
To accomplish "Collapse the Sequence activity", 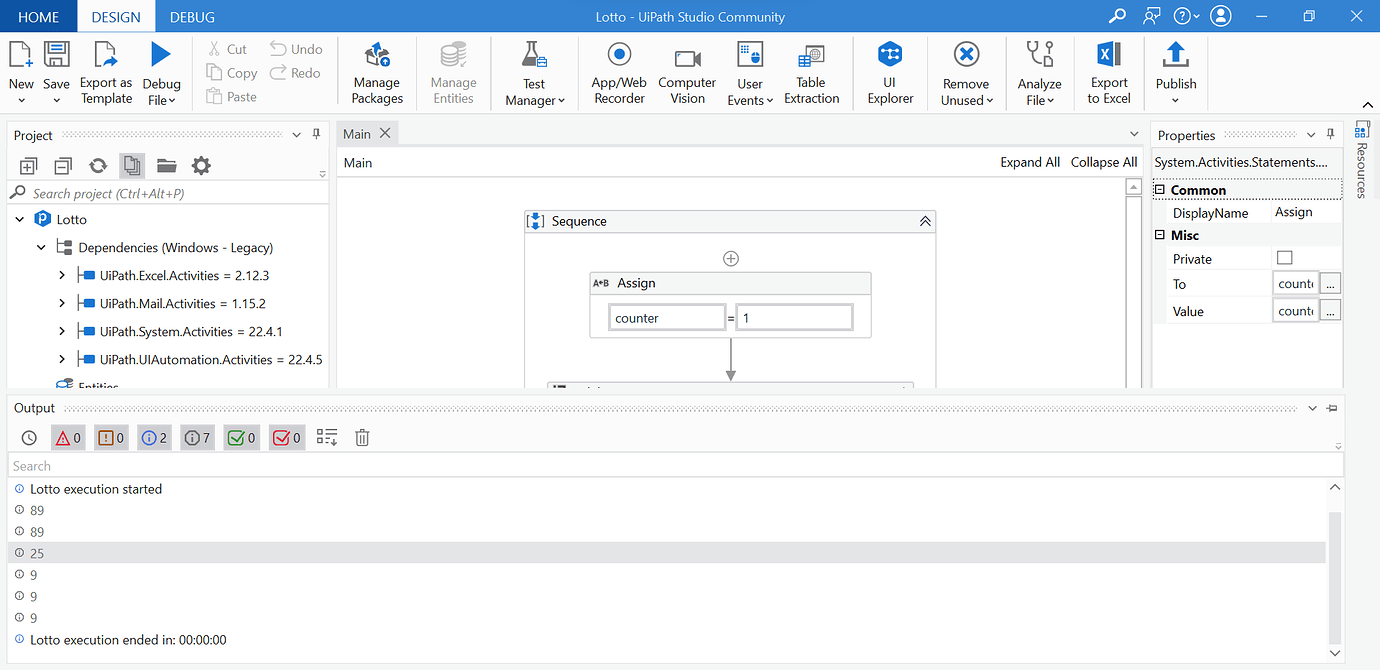I will pos(924,220).
